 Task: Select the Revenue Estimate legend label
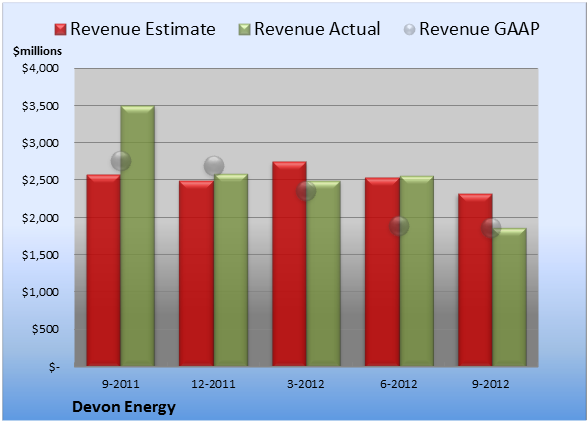(x=143, y=29)
